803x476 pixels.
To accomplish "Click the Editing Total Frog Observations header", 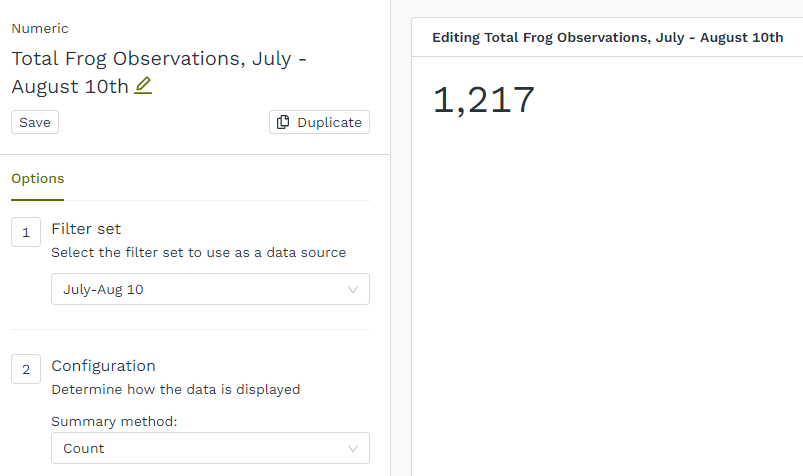I will pos(607,37).
